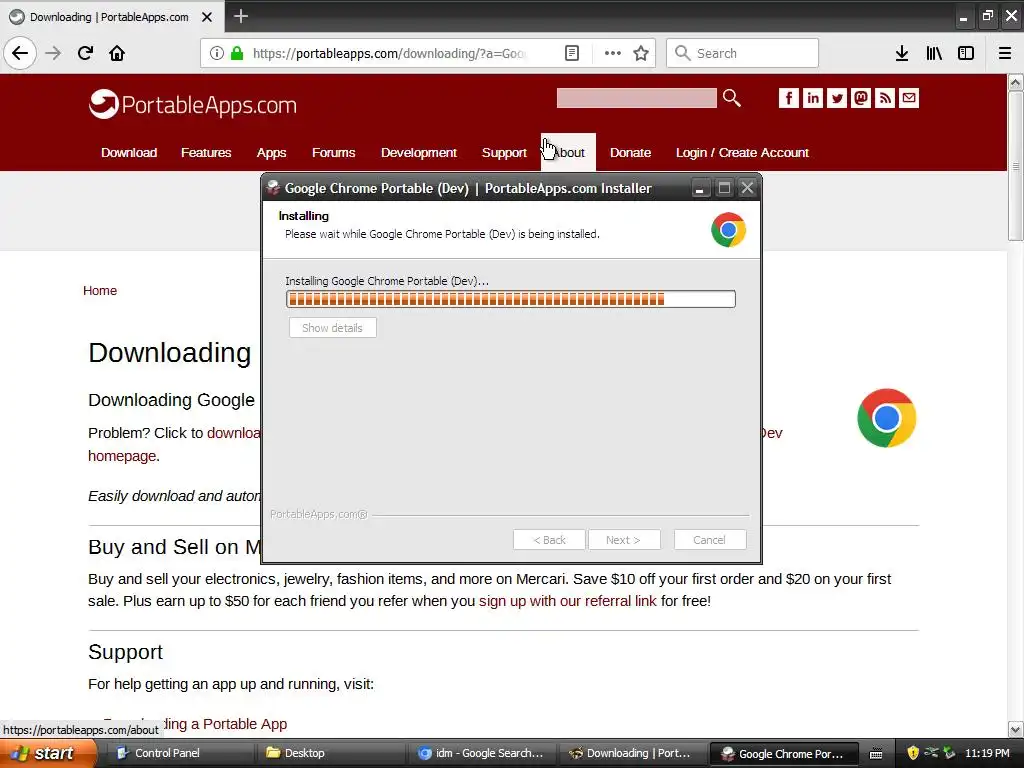Open the Firefox hamburger menu
The width and height of the screenshot is (1024, 768).
1004,53
